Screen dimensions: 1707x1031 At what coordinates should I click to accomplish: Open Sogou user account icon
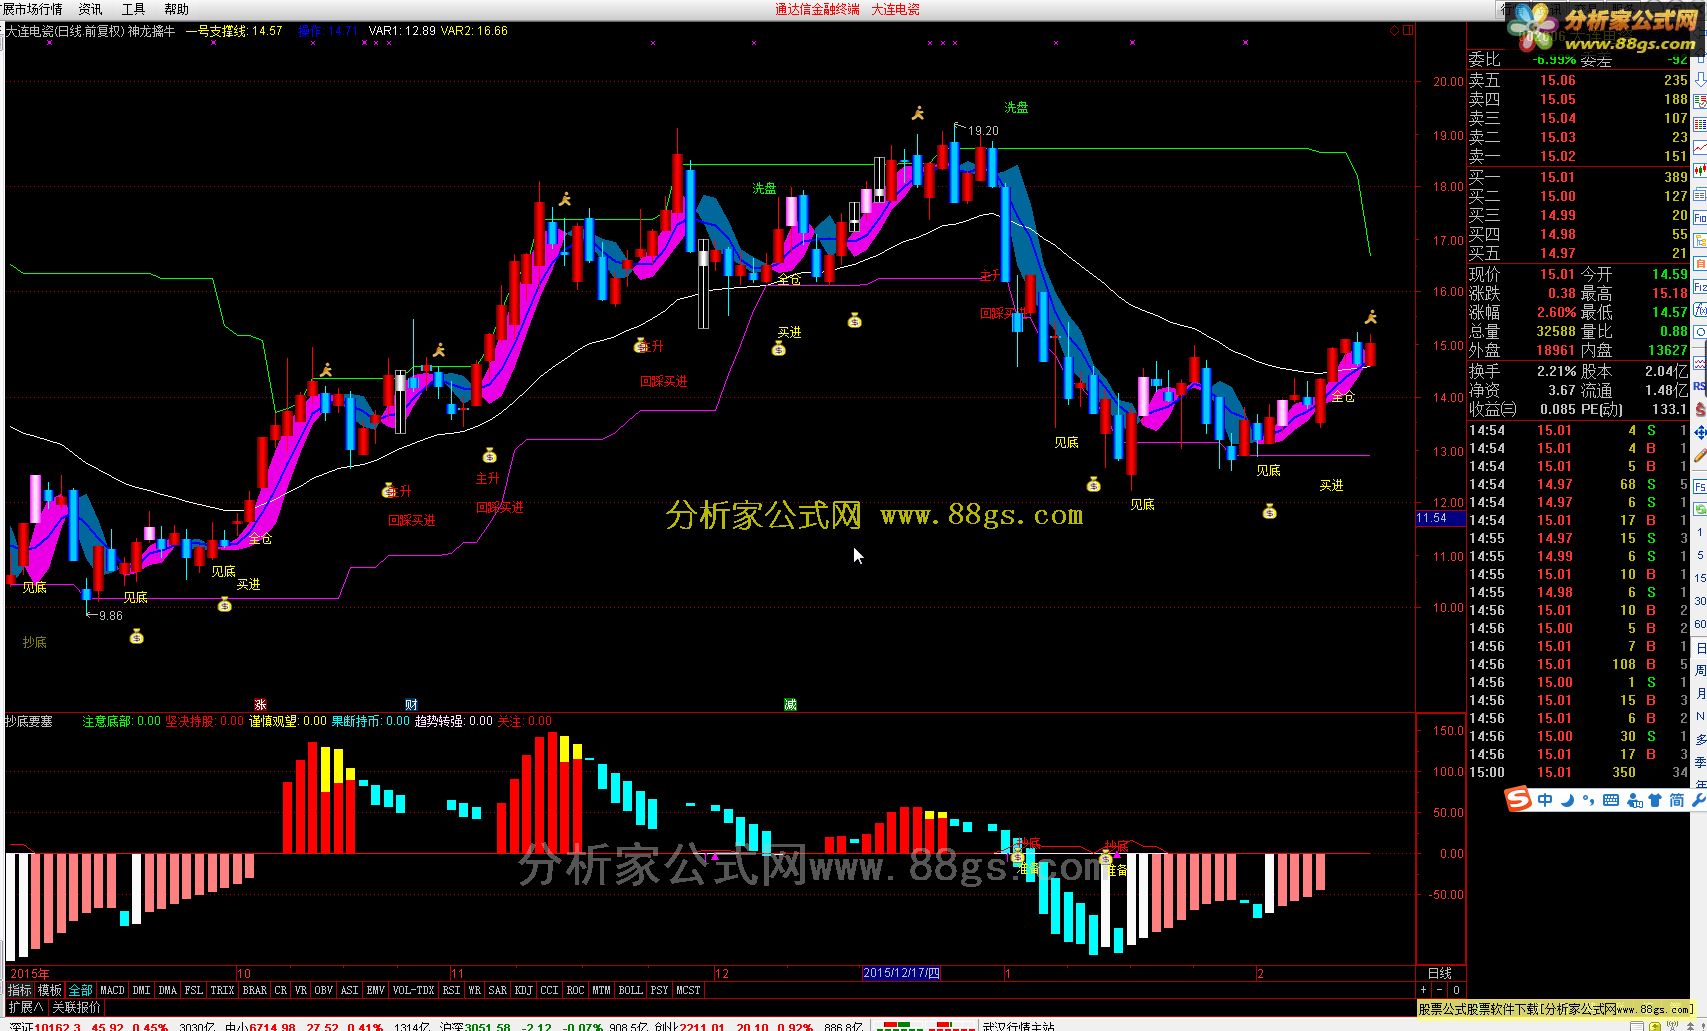1634,800
